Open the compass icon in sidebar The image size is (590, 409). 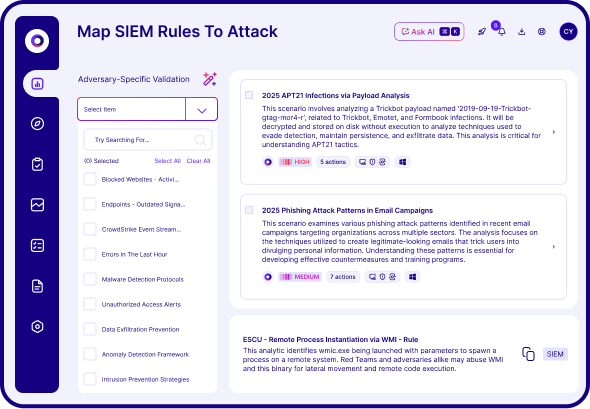click(x=37, y=123)
